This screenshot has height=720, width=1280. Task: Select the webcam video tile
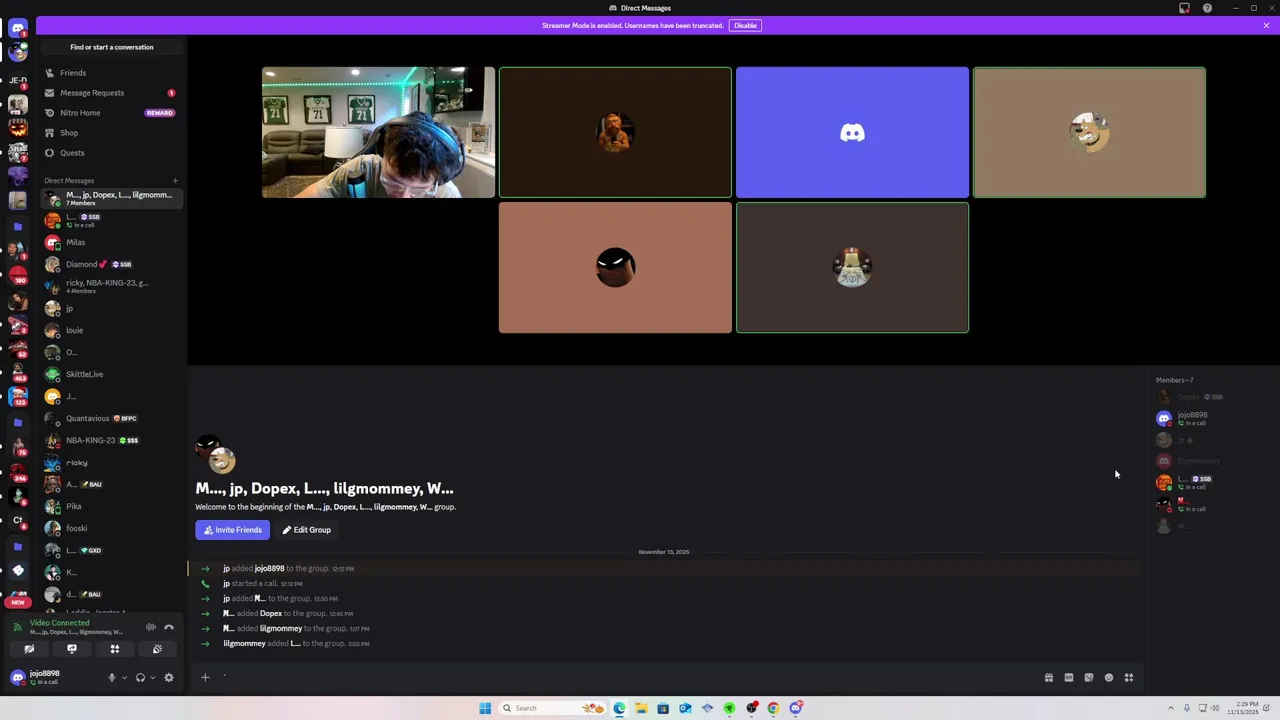click(378, 132)
